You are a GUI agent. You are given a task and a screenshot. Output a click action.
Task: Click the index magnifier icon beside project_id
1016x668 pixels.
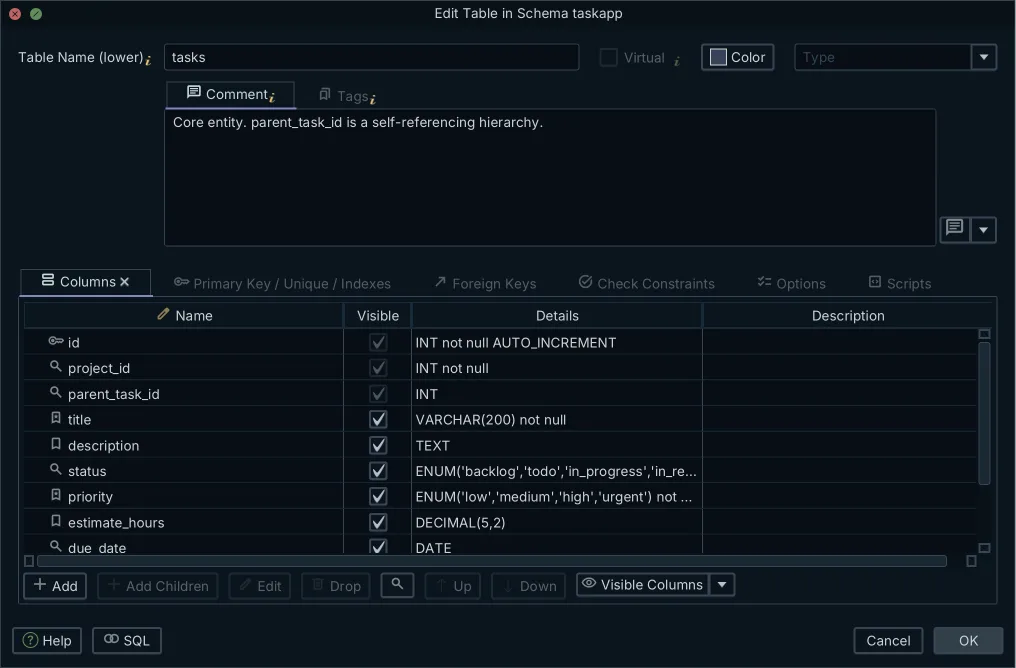[56, 367]
